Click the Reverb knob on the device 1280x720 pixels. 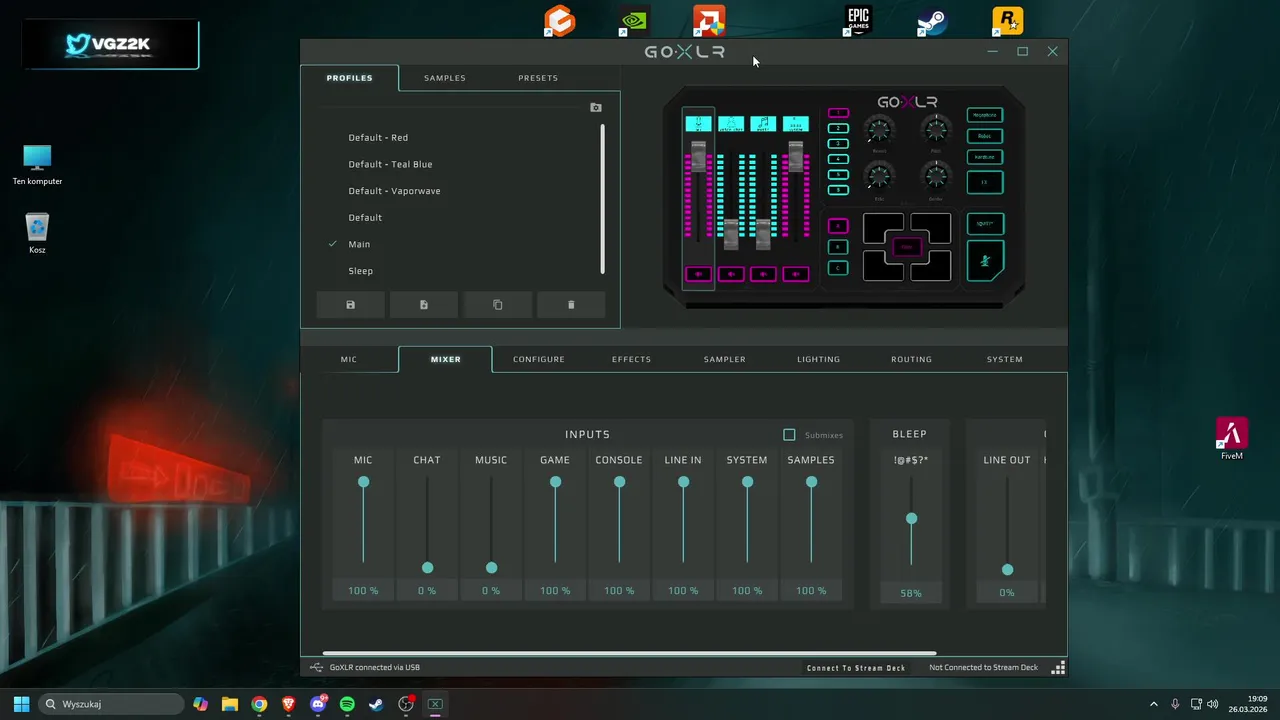879,129
